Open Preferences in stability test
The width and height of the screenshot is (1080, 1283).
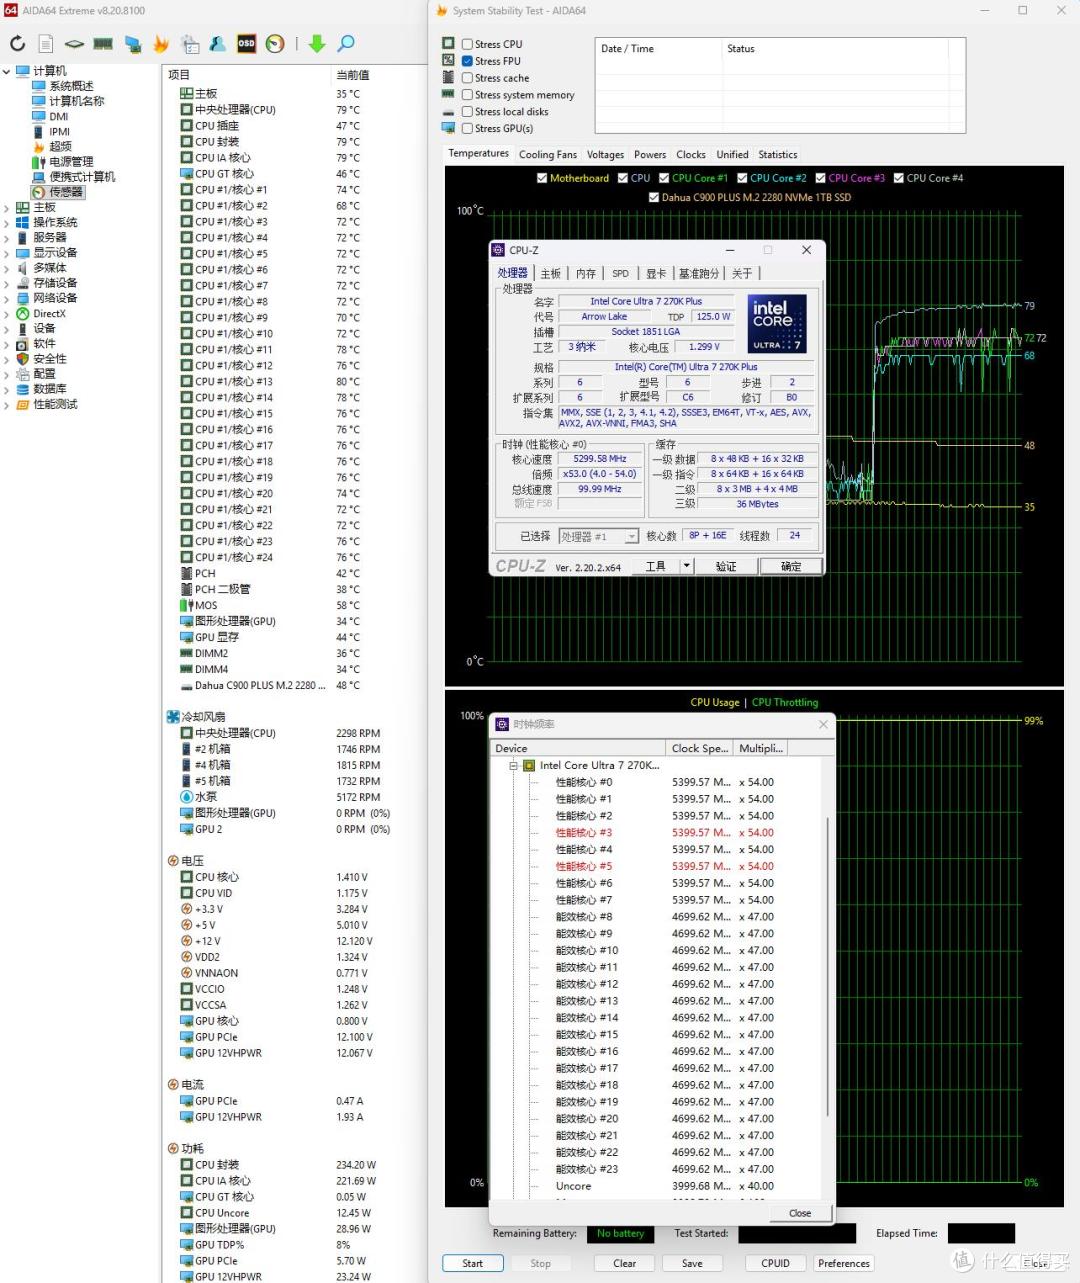click(x=844, y=1263)
